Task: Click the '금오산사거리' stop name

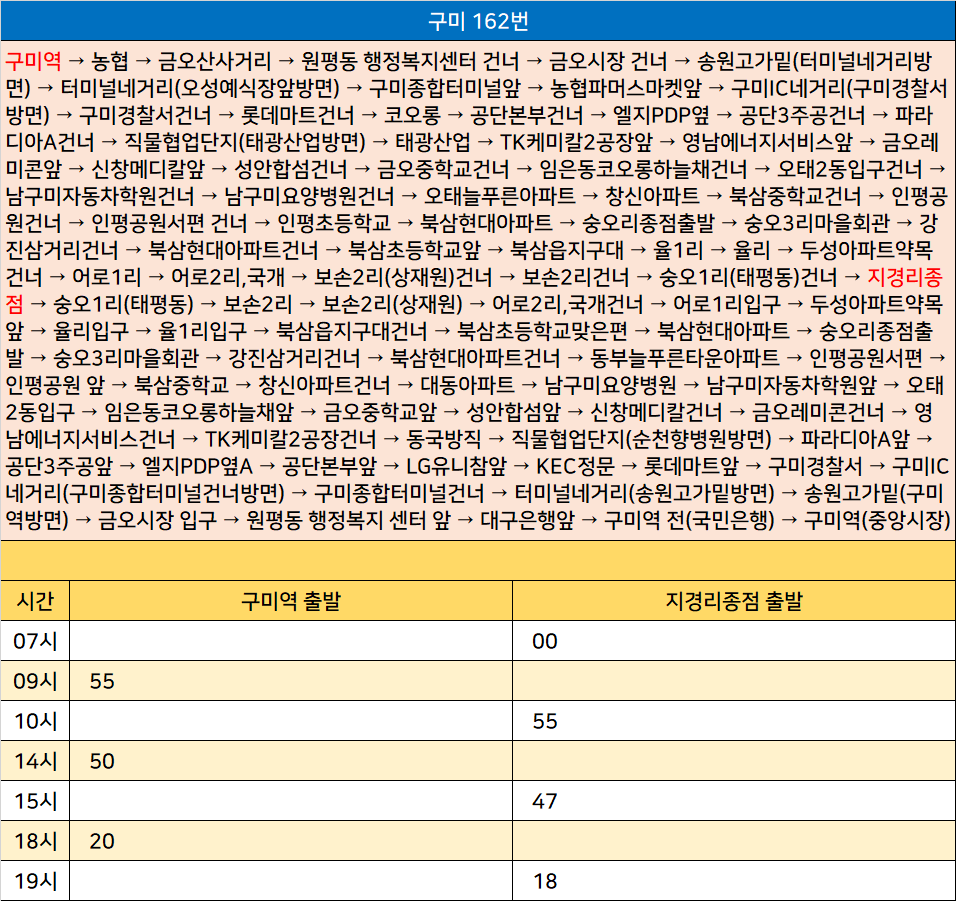Action: tap(215, 61)
